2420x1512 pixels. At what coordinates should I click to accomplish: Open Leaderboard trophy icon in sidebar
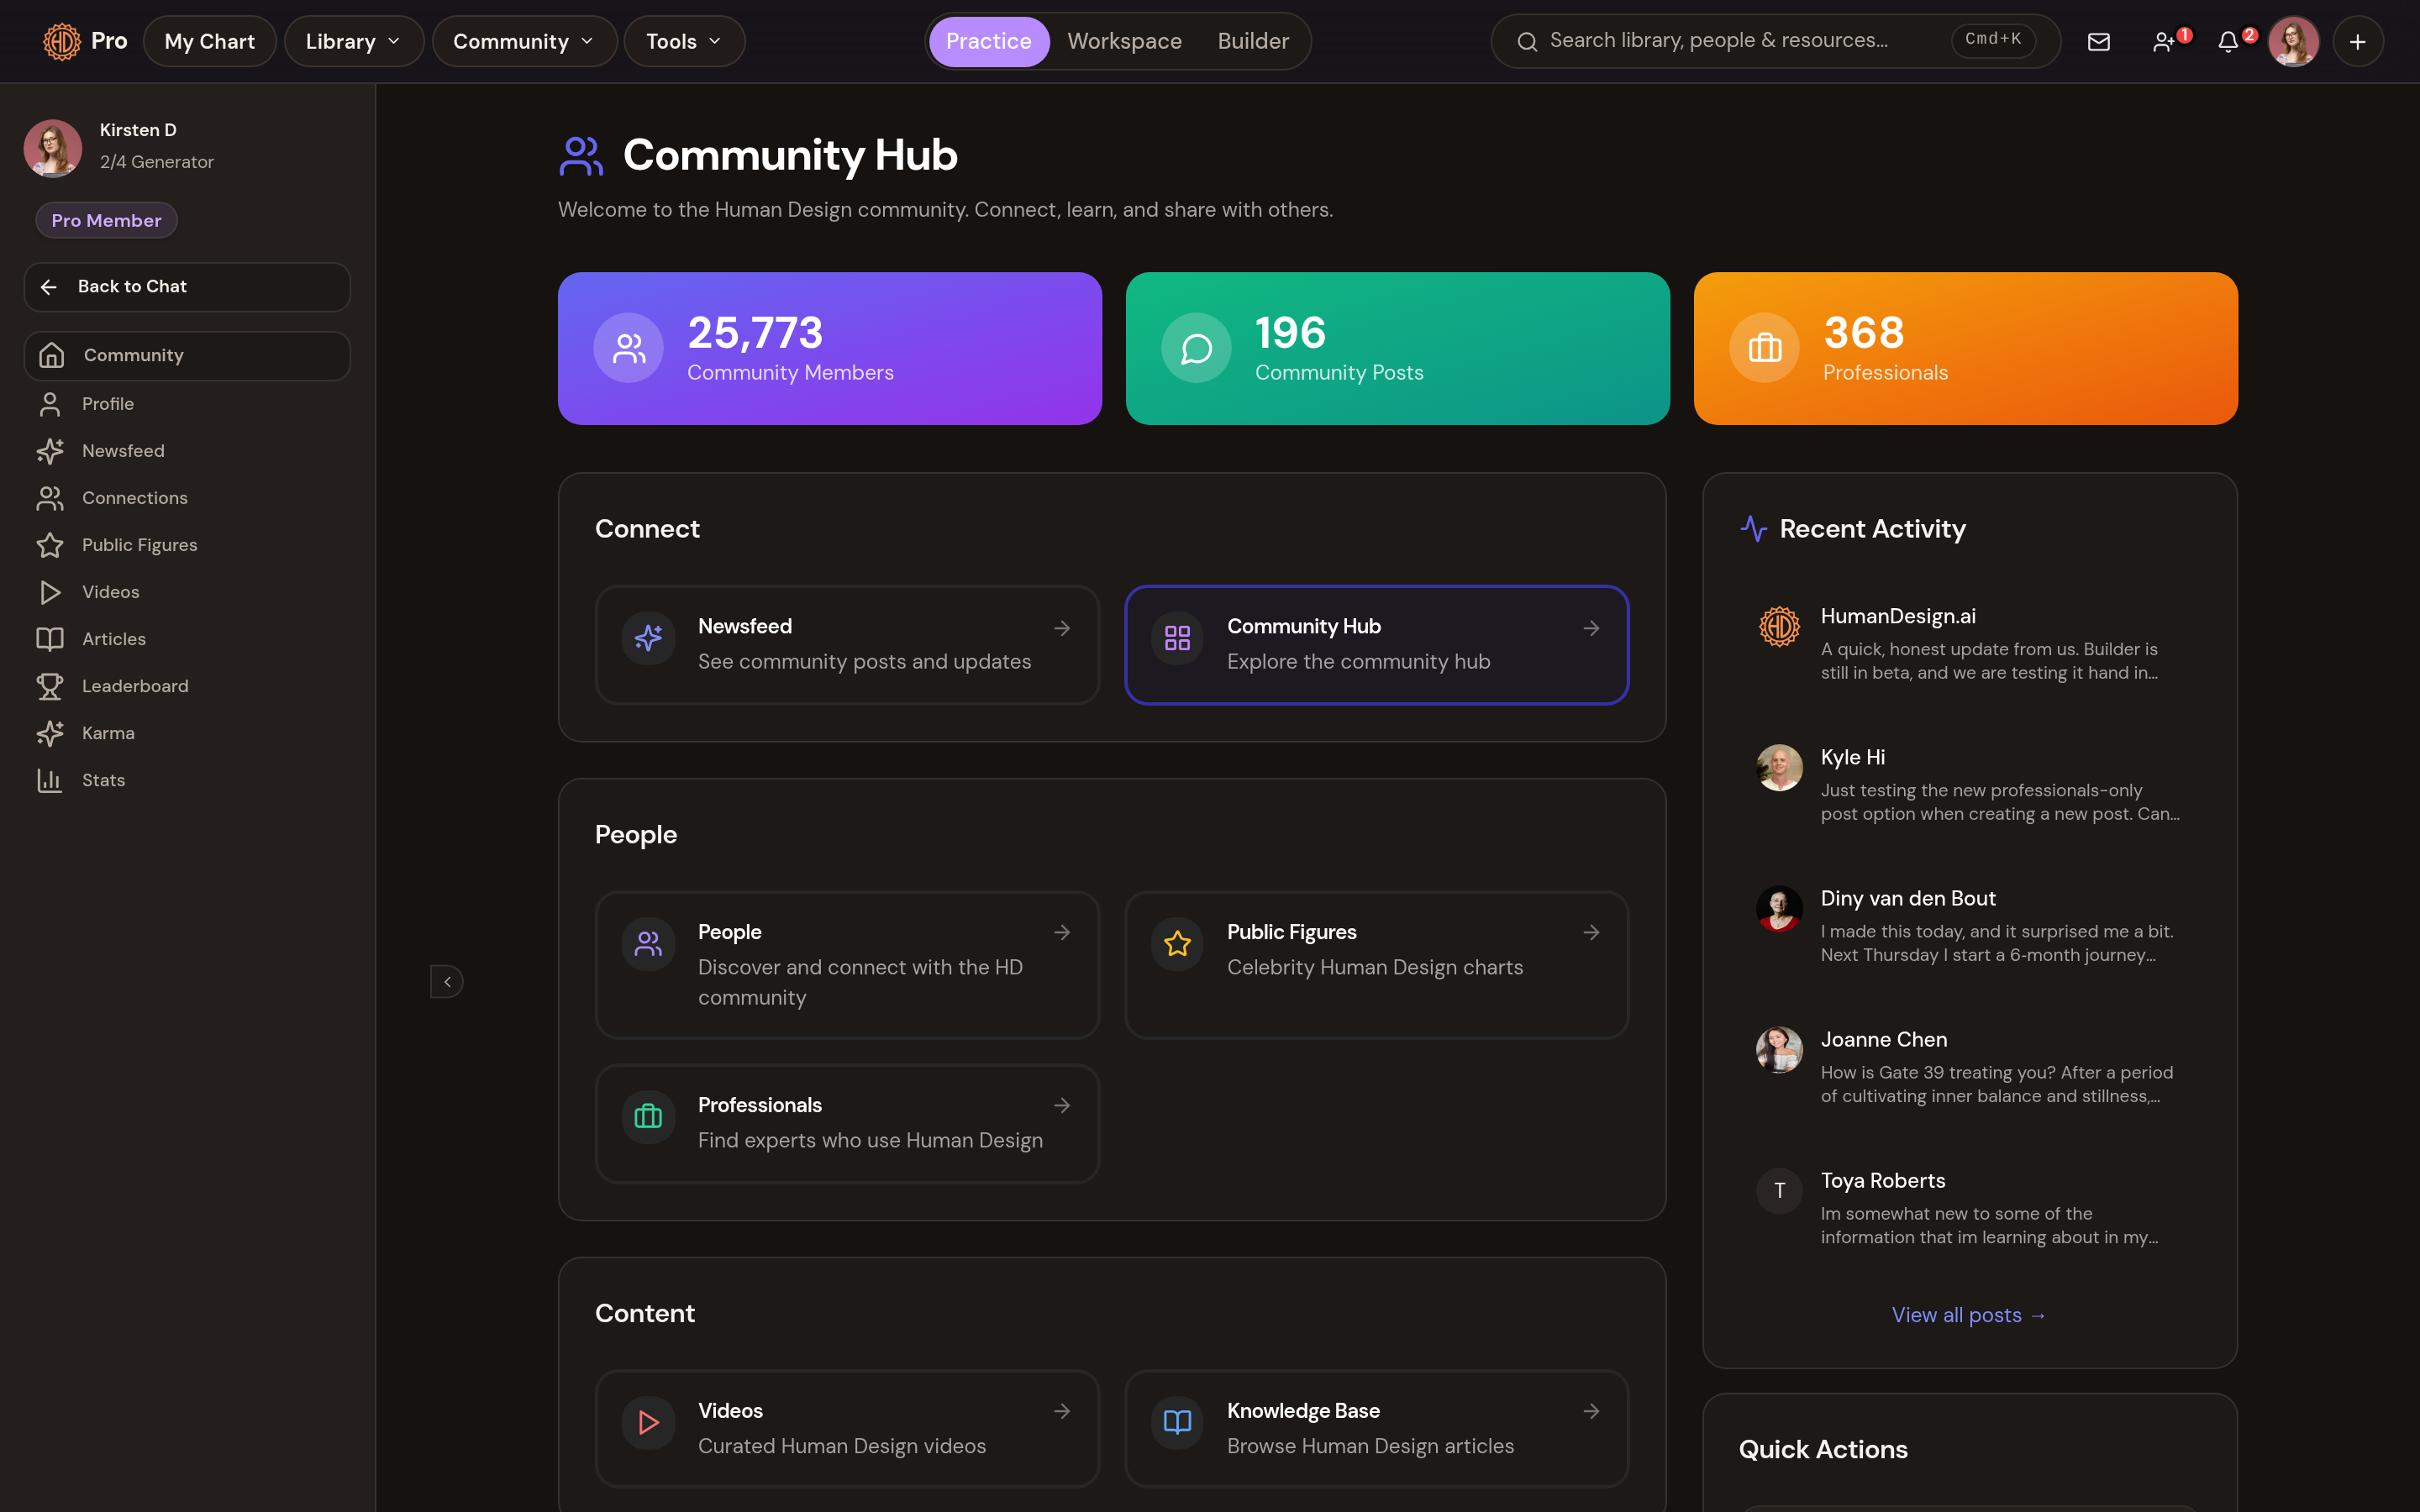[x=50, y=686]
